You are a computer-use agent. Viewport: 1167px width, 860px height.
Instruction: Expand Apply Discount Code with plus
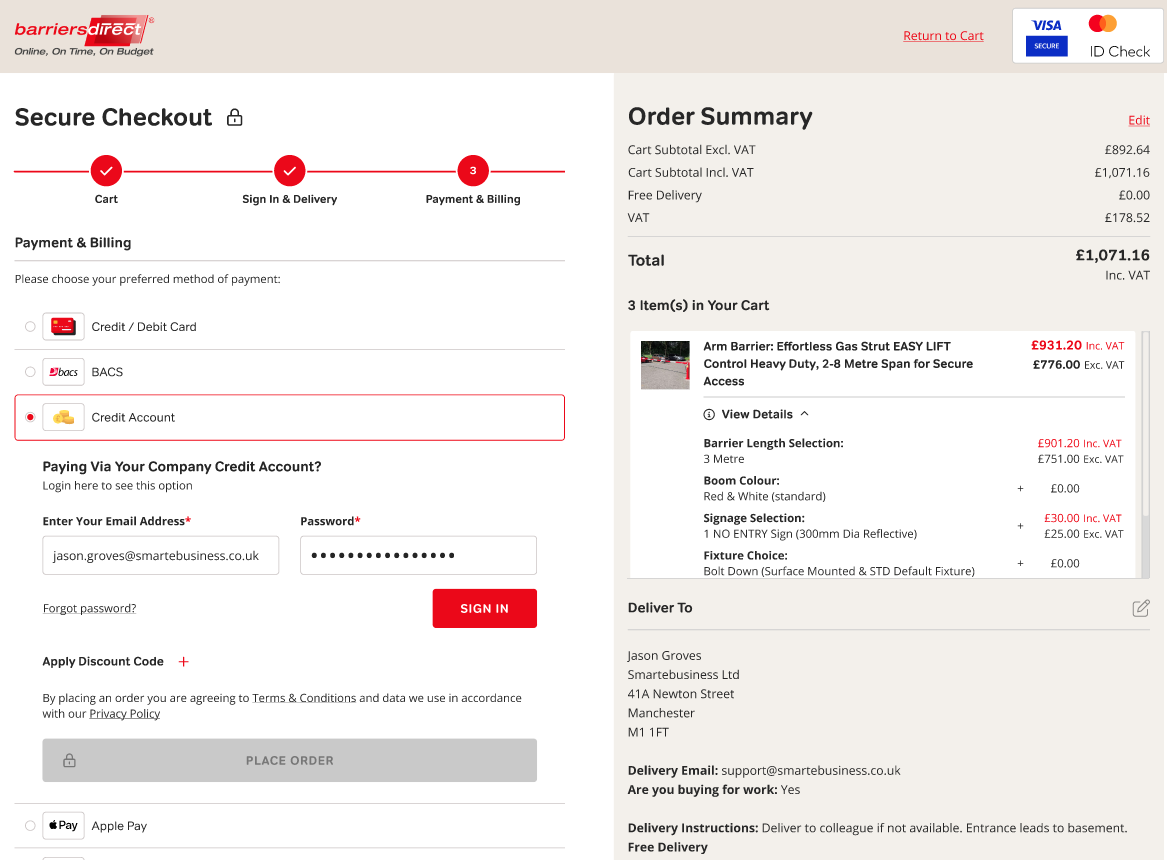(183, 662)
